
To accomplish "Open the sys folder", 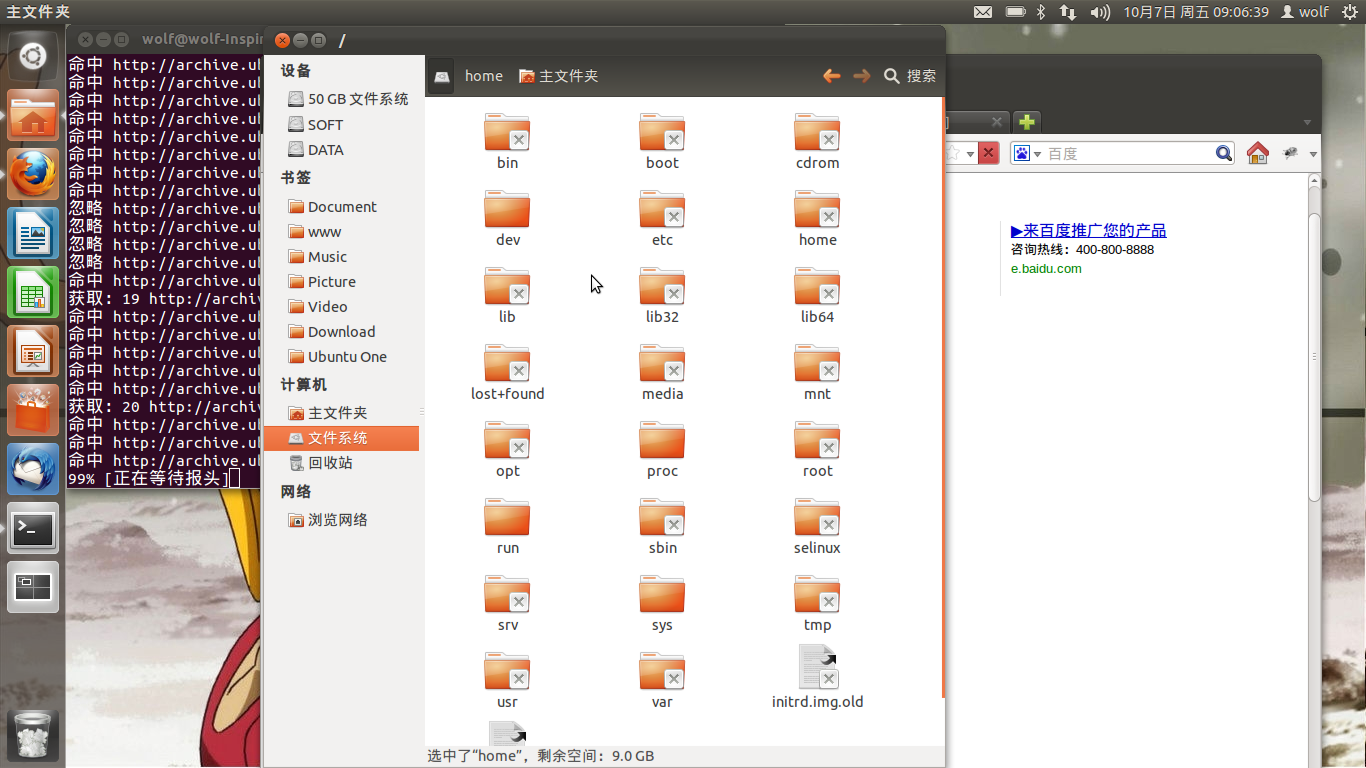I will coord(662,594).
